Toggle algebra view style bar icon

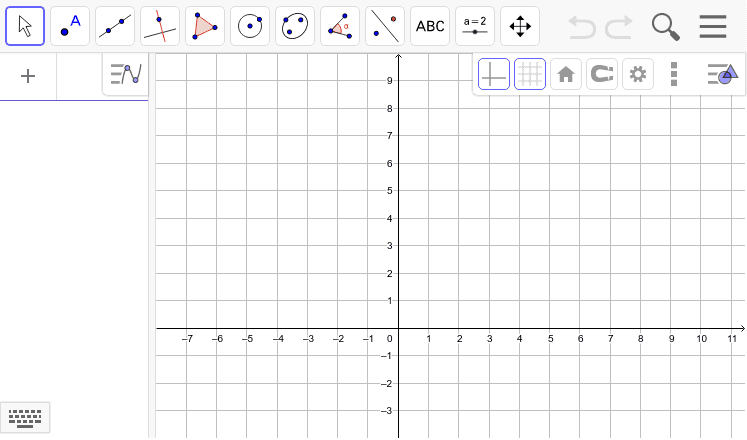(126, 74)
